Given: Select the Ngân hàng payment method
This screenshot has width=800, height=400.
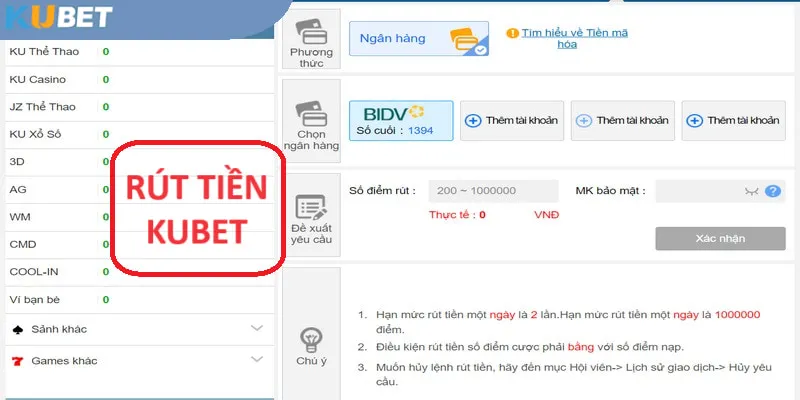Looking at the screenshot, I should click(418, 39).
